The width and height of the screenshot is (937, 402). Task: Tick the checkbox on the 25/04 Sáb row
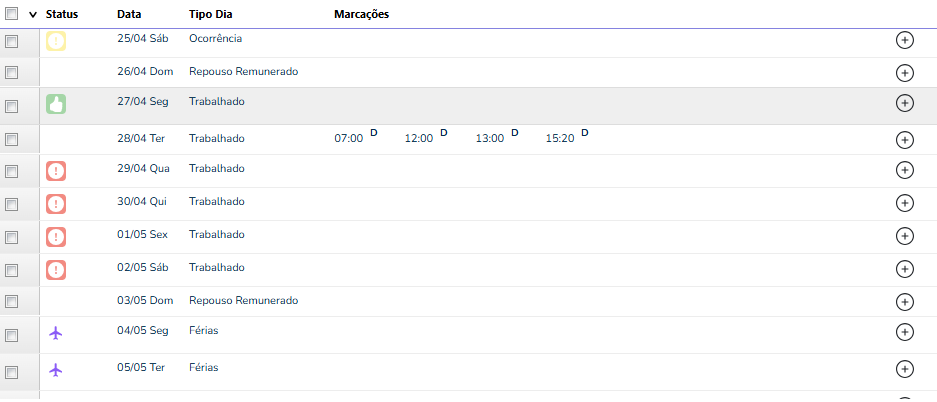coord(12,41)
